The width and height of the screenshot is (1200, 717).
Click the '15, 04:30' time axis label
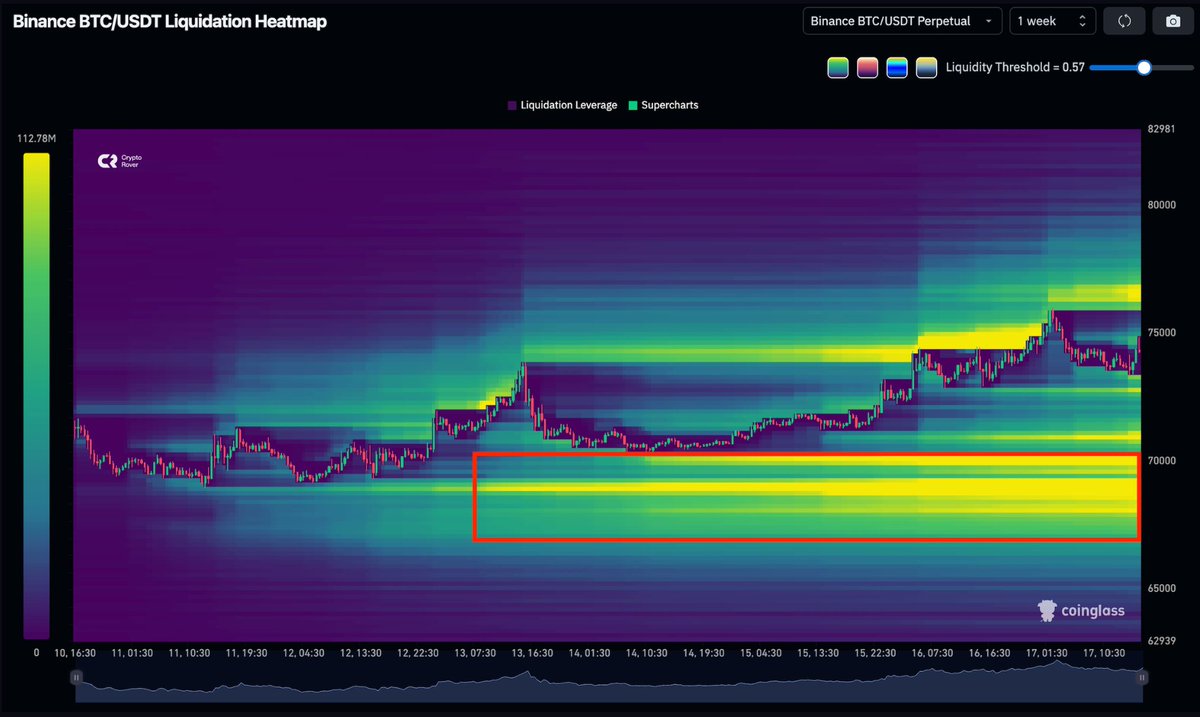tap(761, 653)
